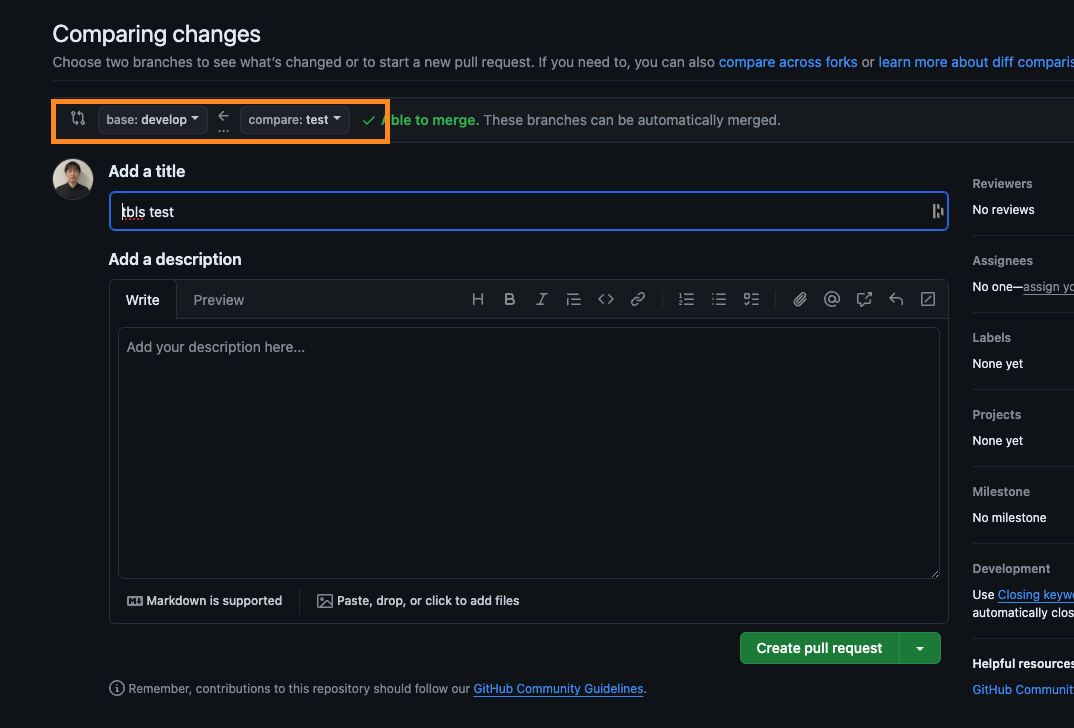
Task: Click the compare across forks link
Action: pyautogui.click(x=788, y=62)
